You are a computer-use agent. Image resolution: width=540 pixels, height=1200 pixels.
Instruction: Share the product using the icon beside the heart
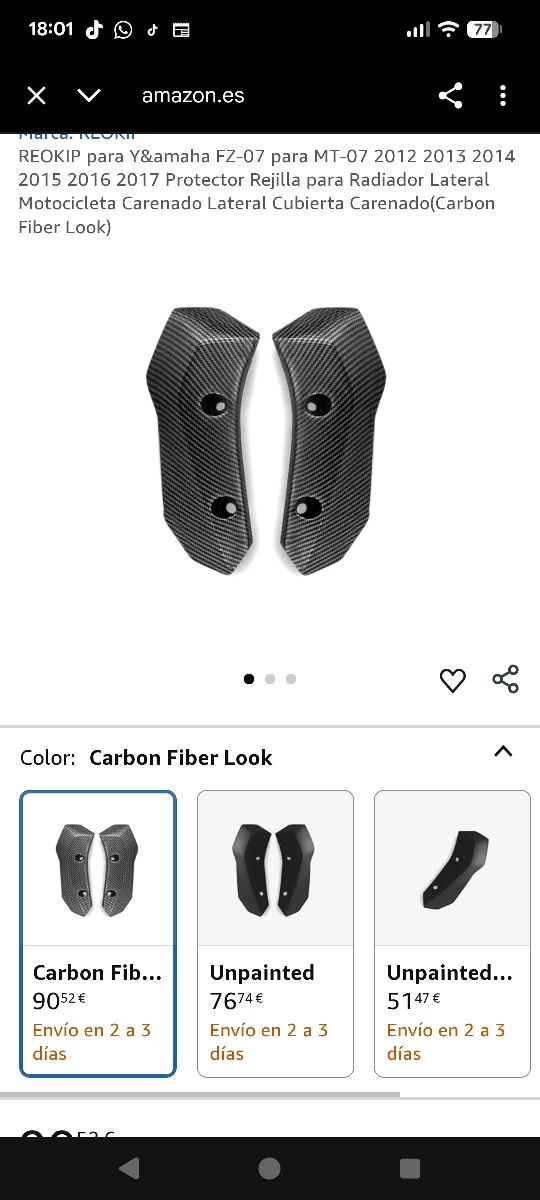click(x=506, y=679)
